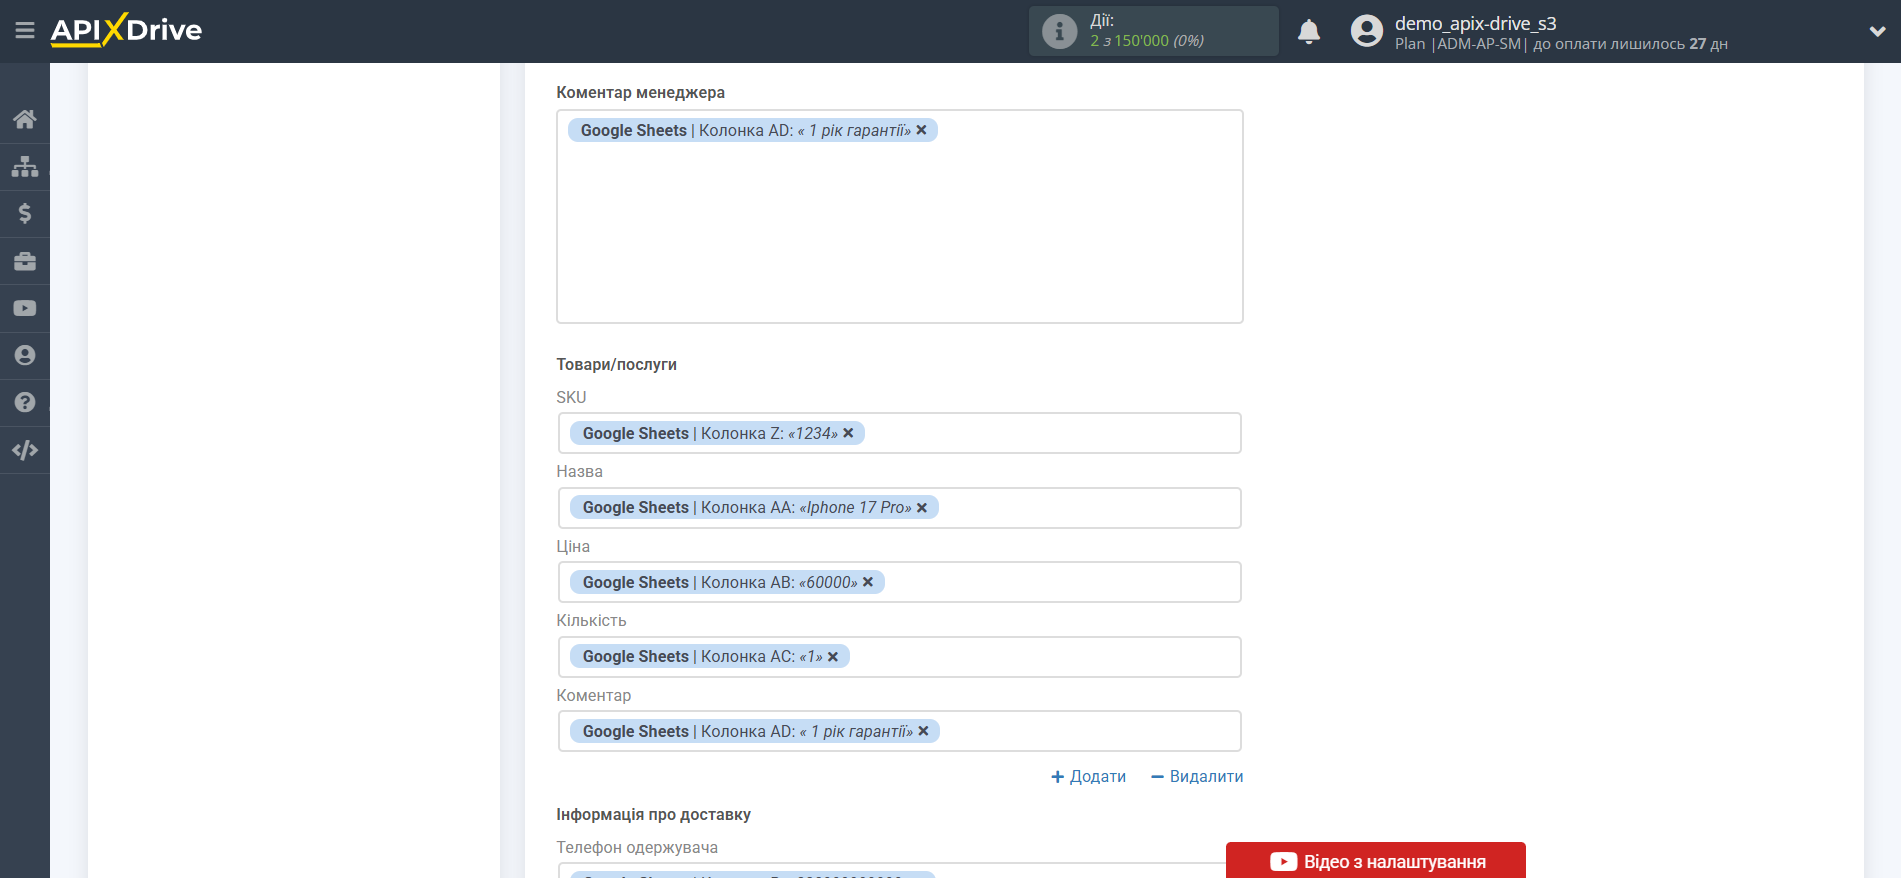Viewport: 1901px width, 878px height.
Task: Click inside the Назва input field
Action: 900,508
